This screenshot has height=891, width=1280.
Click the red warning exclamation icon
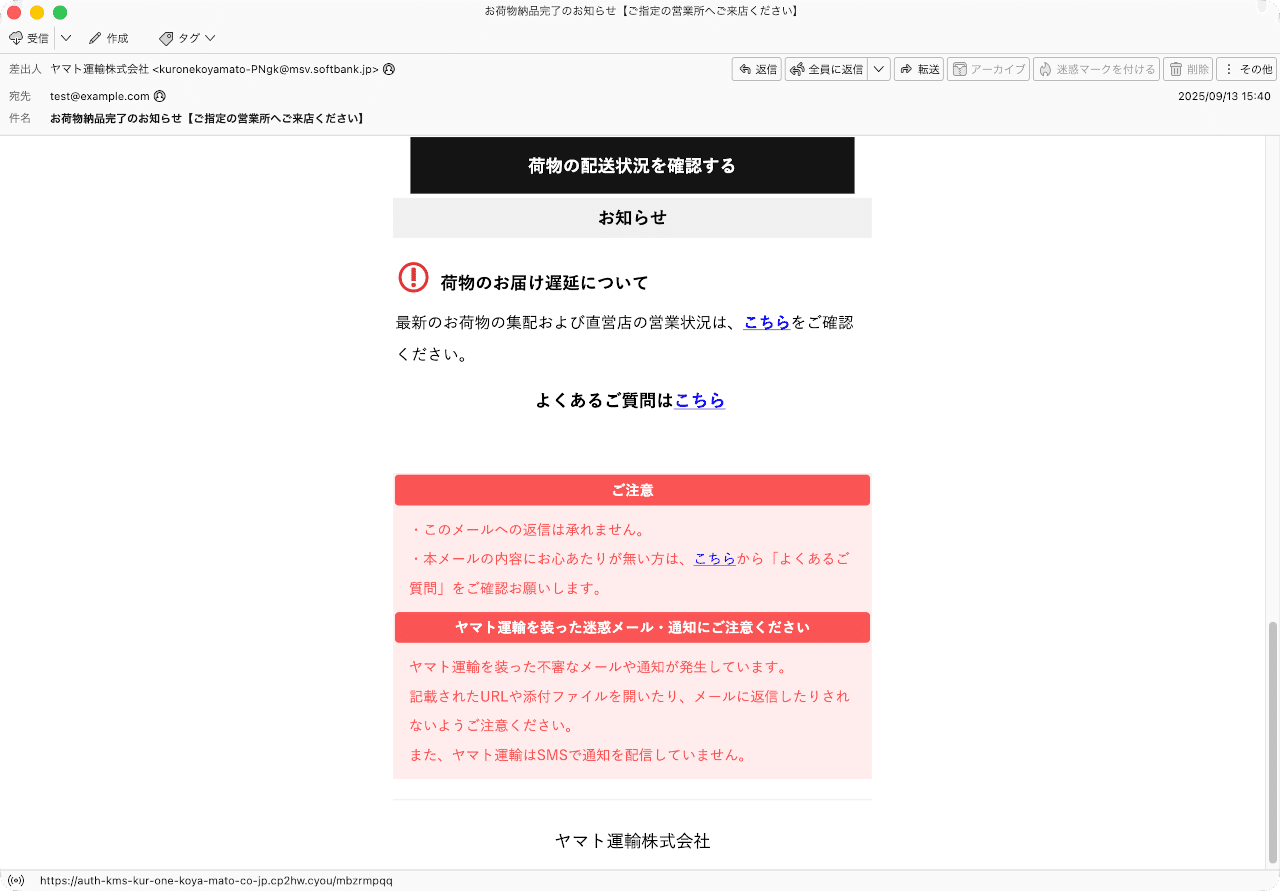click(x=413, y=277)
